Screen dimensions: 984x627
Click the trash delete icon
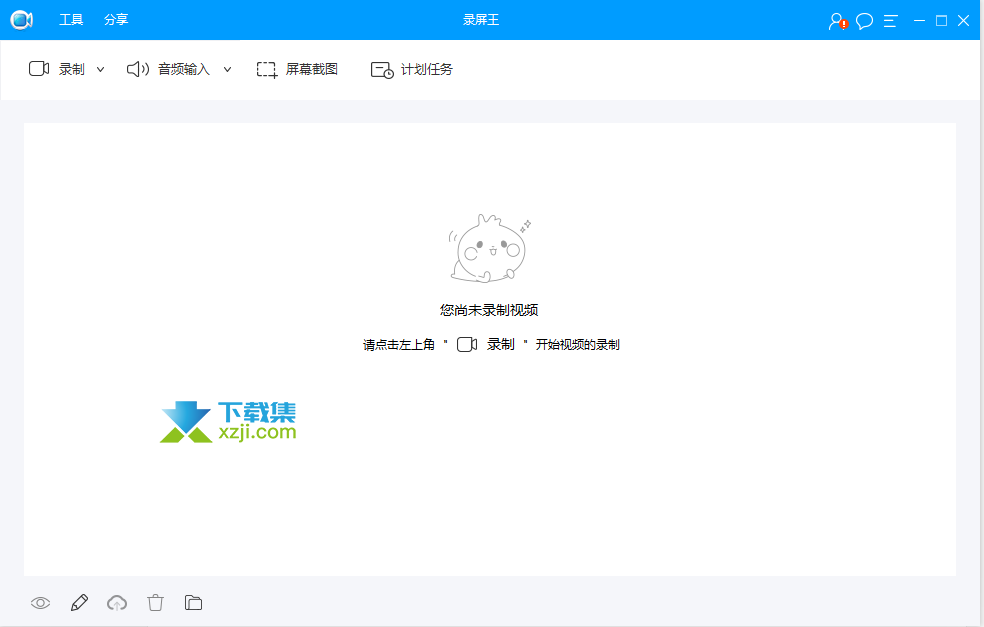tap(156, 603)
